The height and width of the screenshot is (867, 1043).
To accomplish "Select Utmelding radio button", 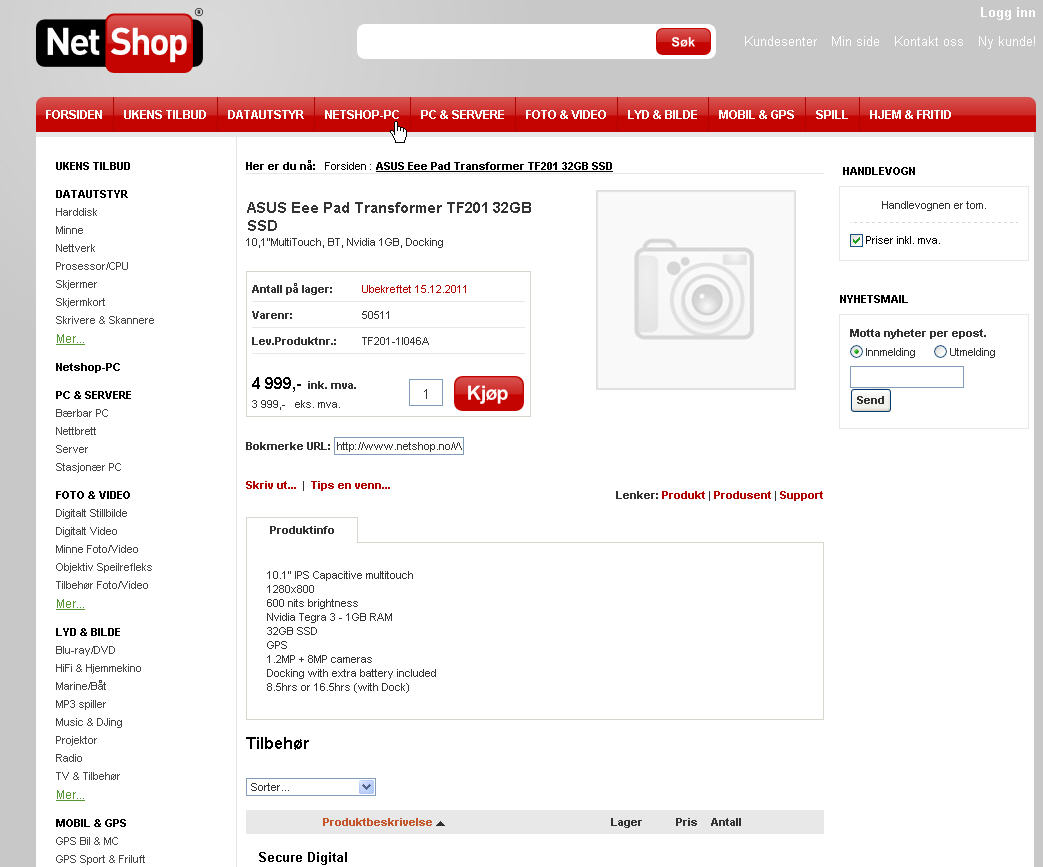I will 940,352.
